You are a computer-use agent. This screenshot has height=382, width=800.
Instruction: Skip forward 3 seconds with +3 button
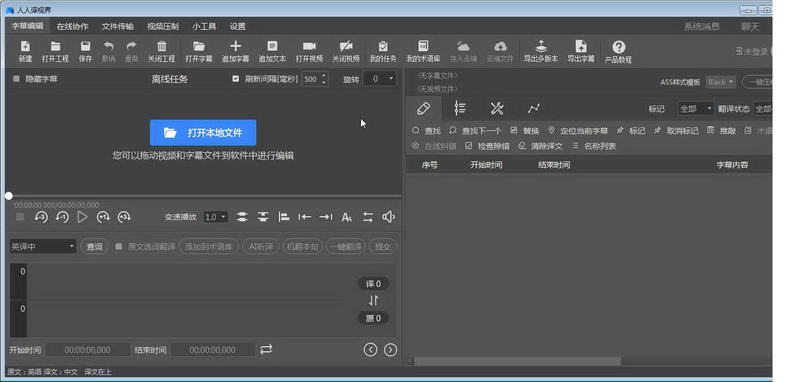tap(124, 217)
